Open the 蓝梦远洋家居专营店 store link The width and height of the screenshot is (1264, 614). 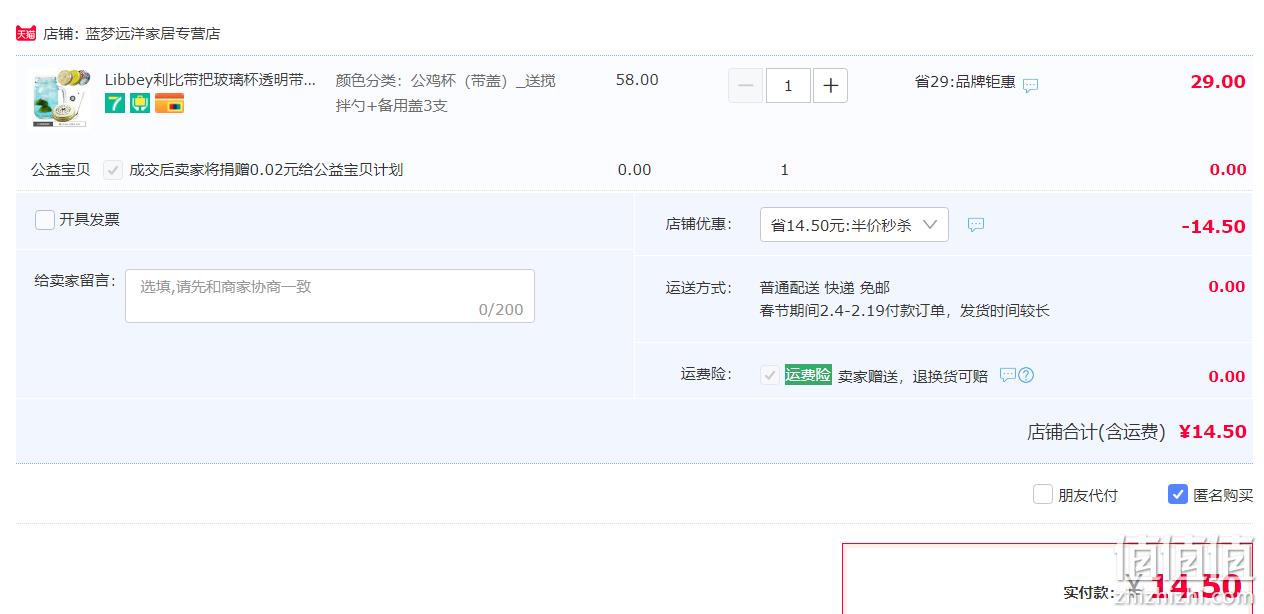(x=153, y=33)
